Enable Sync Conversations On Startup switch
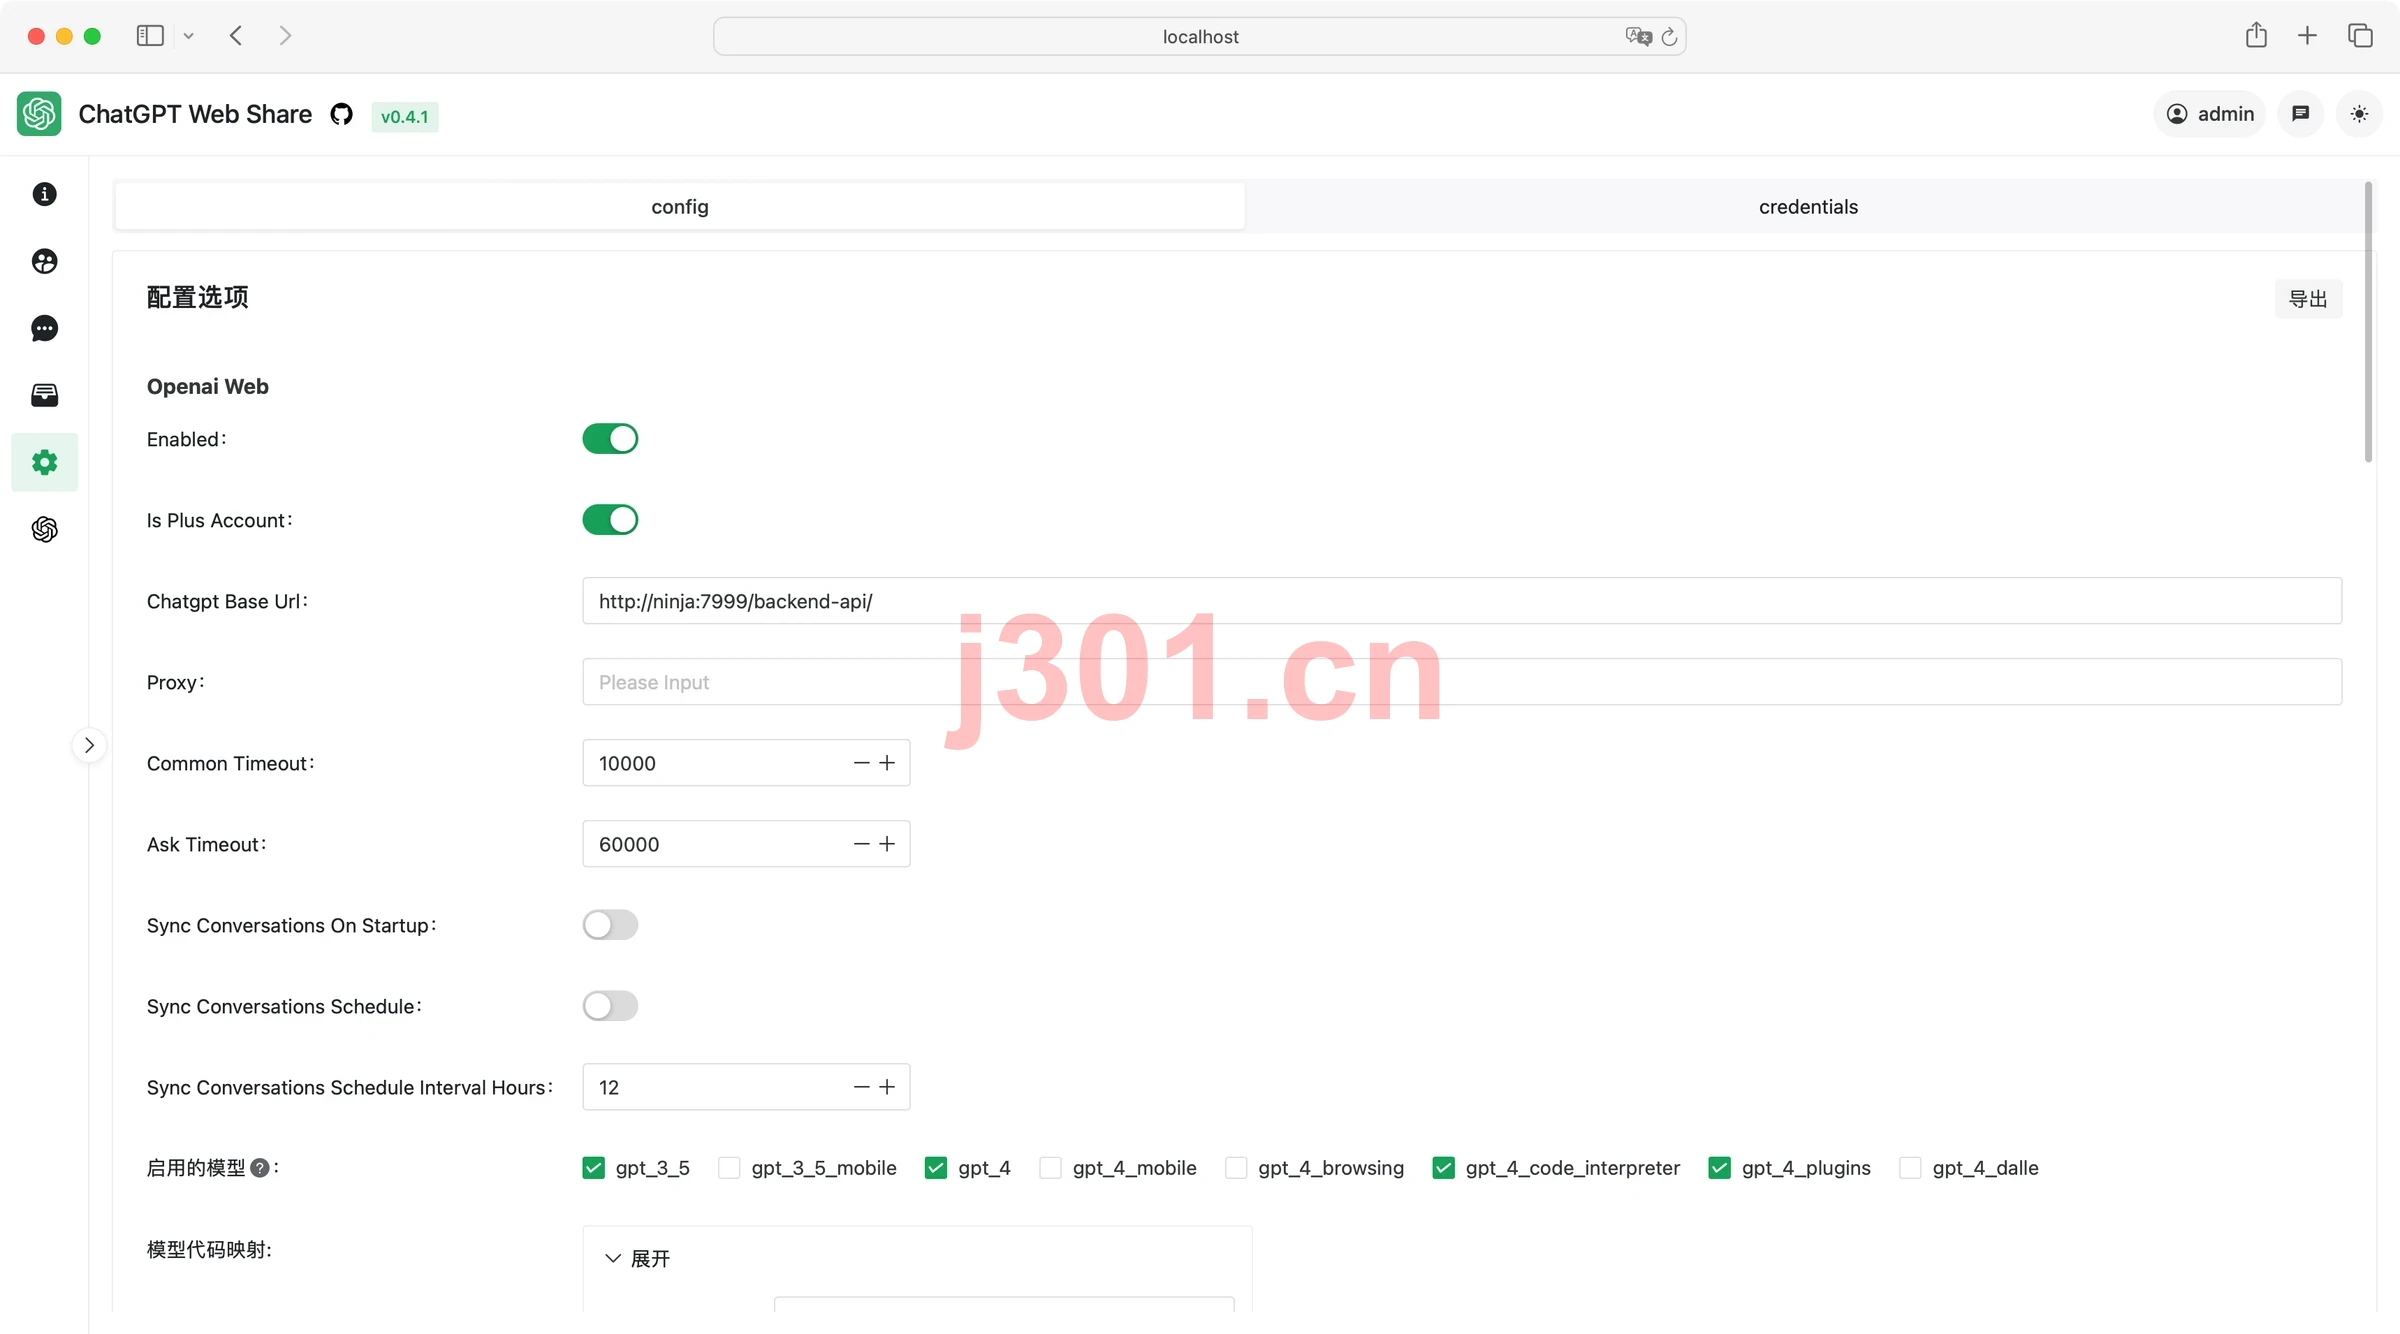 point(610,925)
